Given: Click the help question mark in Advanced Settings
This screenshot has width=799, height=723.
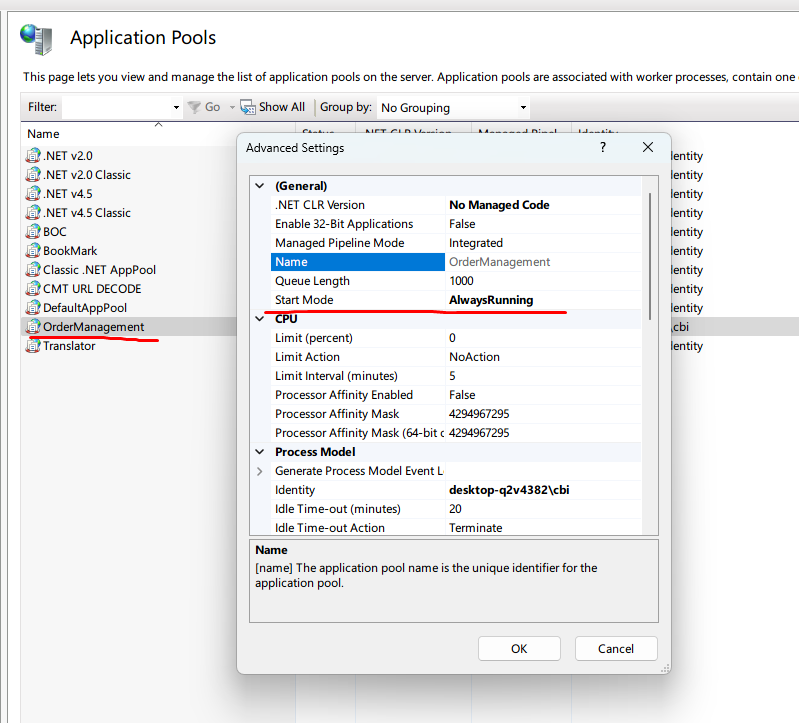Looking at the screenshot, I should (x=603, y=147).
